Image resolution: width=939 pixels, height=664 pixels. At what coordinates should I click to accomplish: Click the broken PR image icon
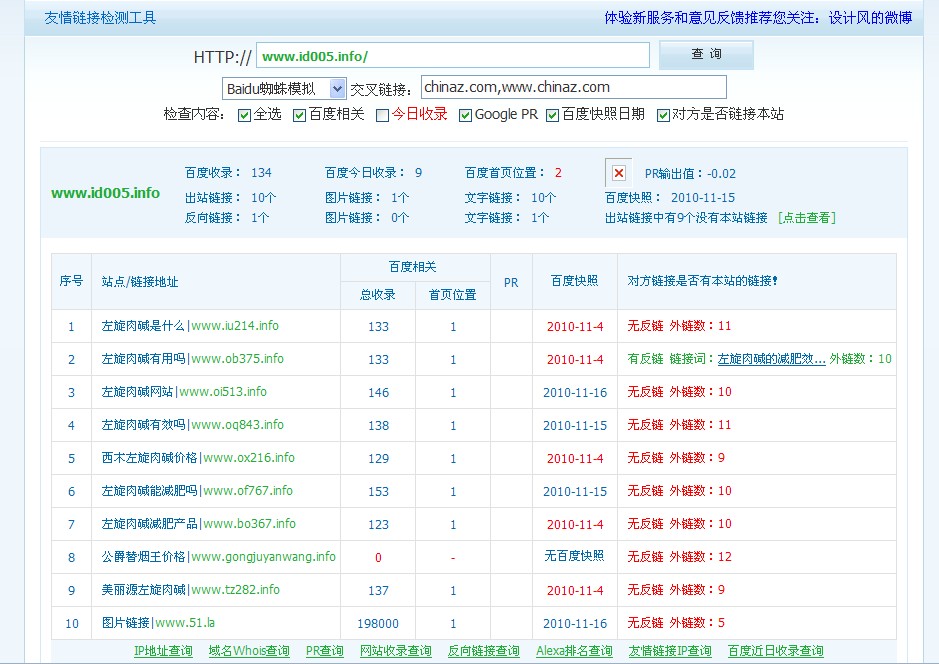pyautogui.click(x=619, y=173)
